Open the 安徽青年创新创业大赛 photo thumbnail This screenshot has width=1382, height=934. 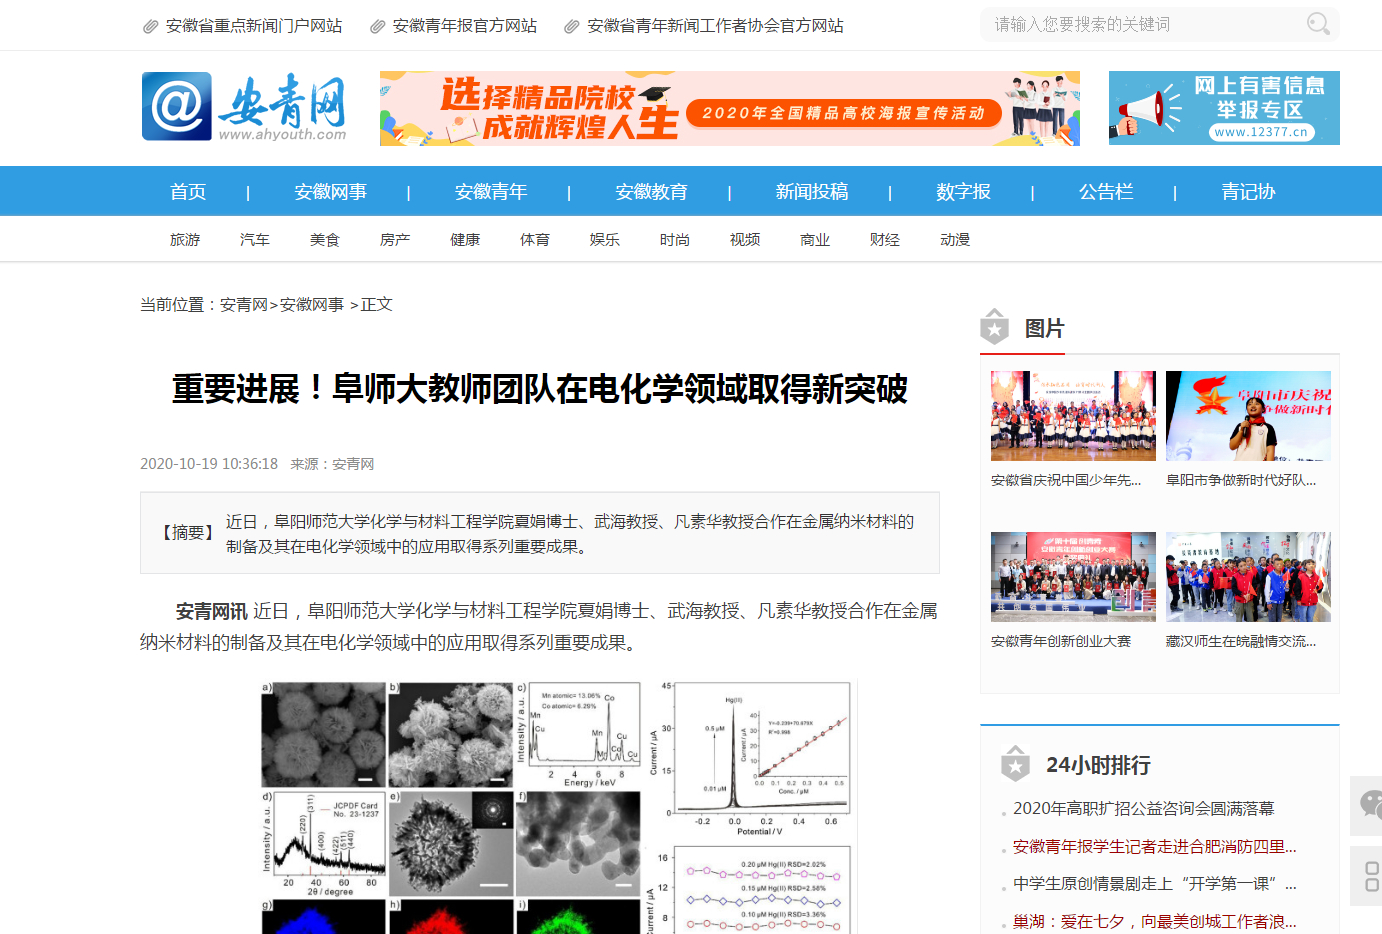1072,577
